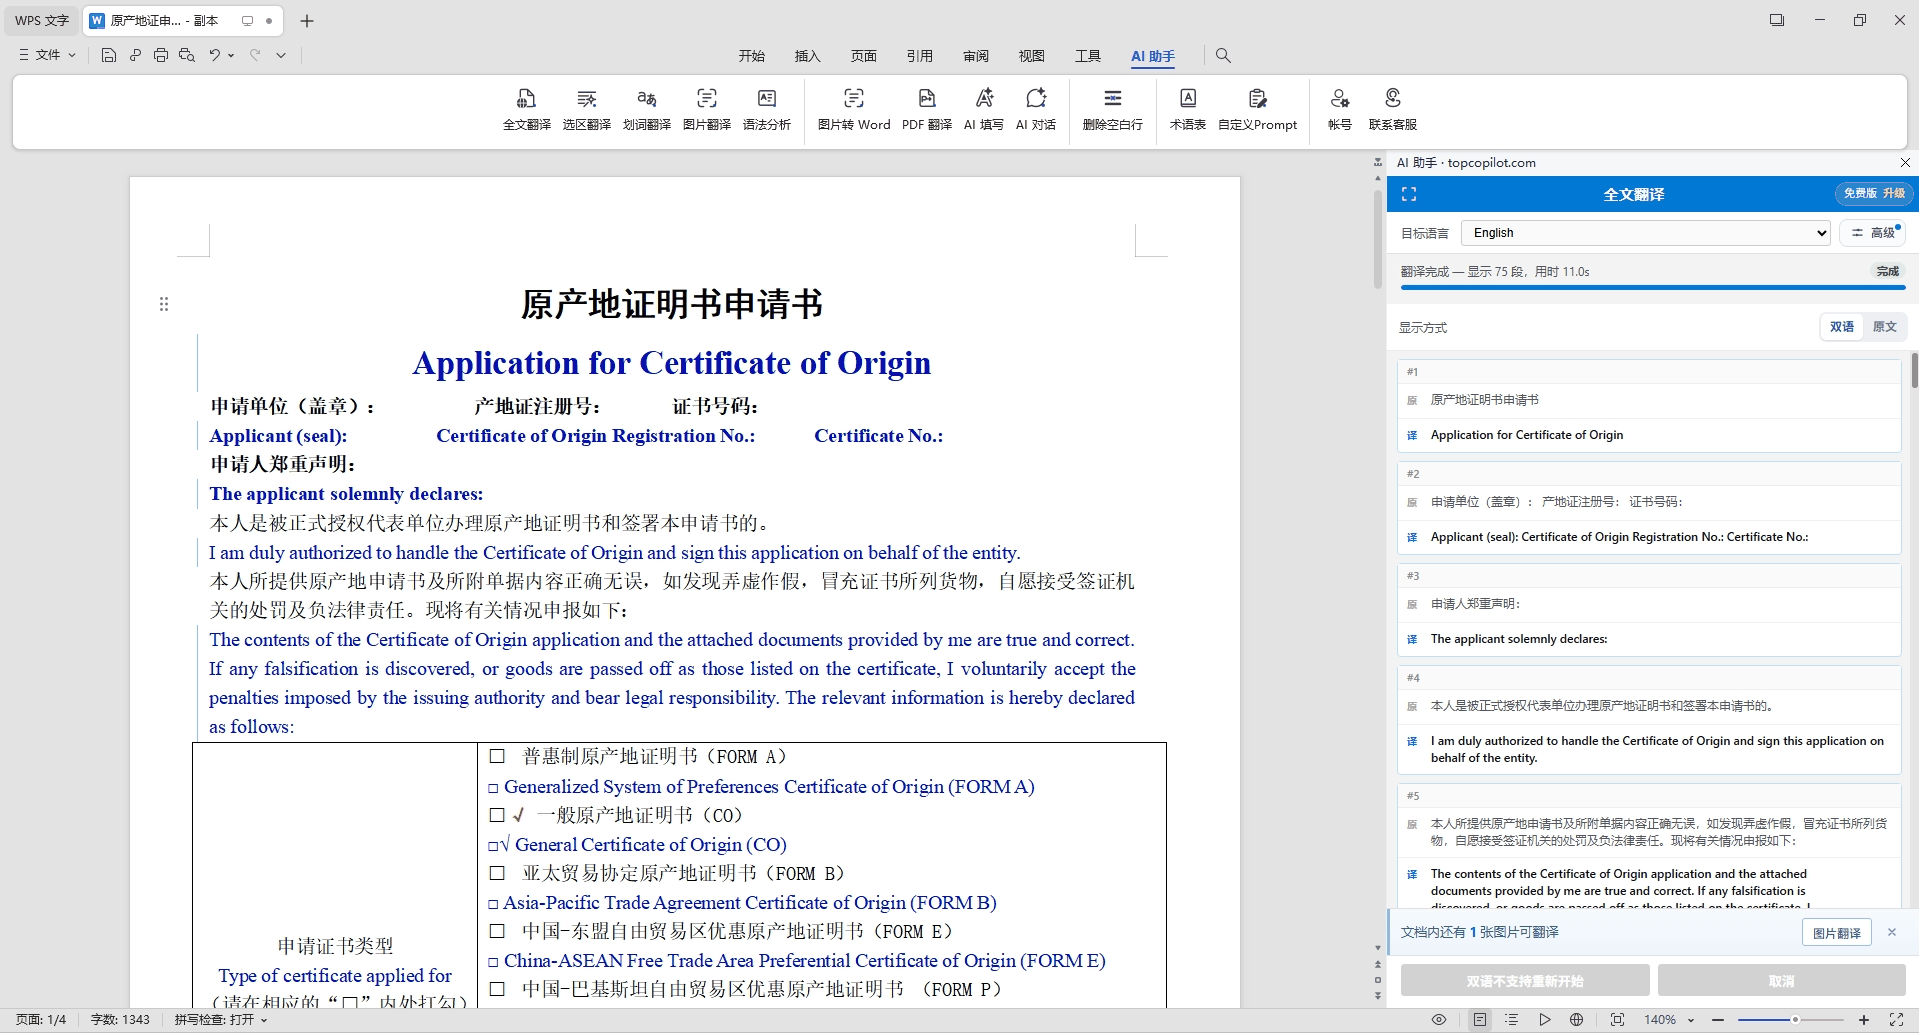Open the 140% zoom level dropdown
Image resolution: width=1919 pixels, height=1033 pixels.
pyautogui.click(x=1669, y=1020)
